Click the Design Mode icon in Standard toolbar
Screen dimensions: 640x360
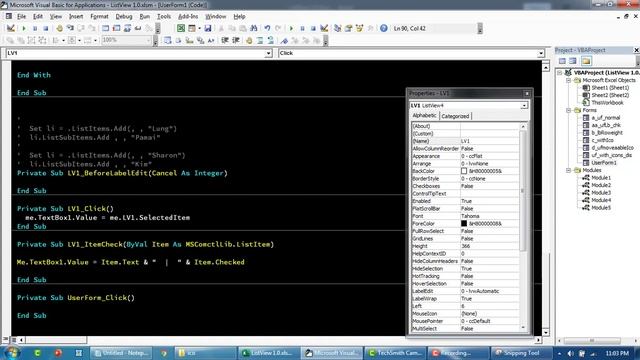324,28
